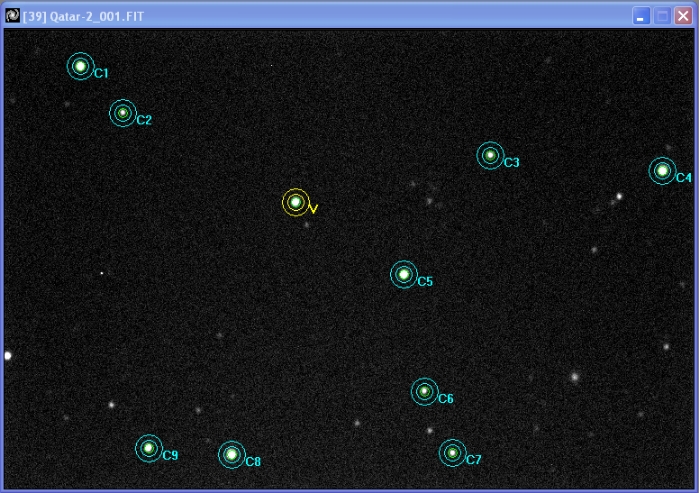Viewport: 699px width, 493px height.
Task: Pick the C9 comparison star aperture
Action: point(148,448)
